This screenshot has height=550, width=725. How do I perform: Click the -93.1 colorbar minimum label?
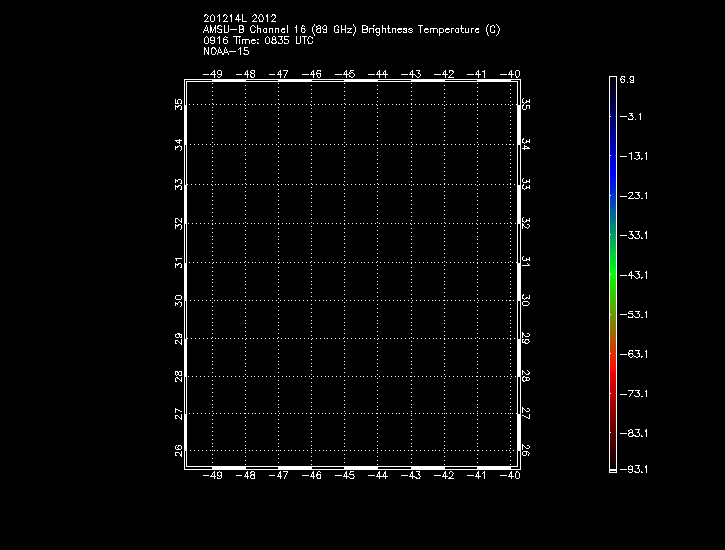tap(633, 468)
